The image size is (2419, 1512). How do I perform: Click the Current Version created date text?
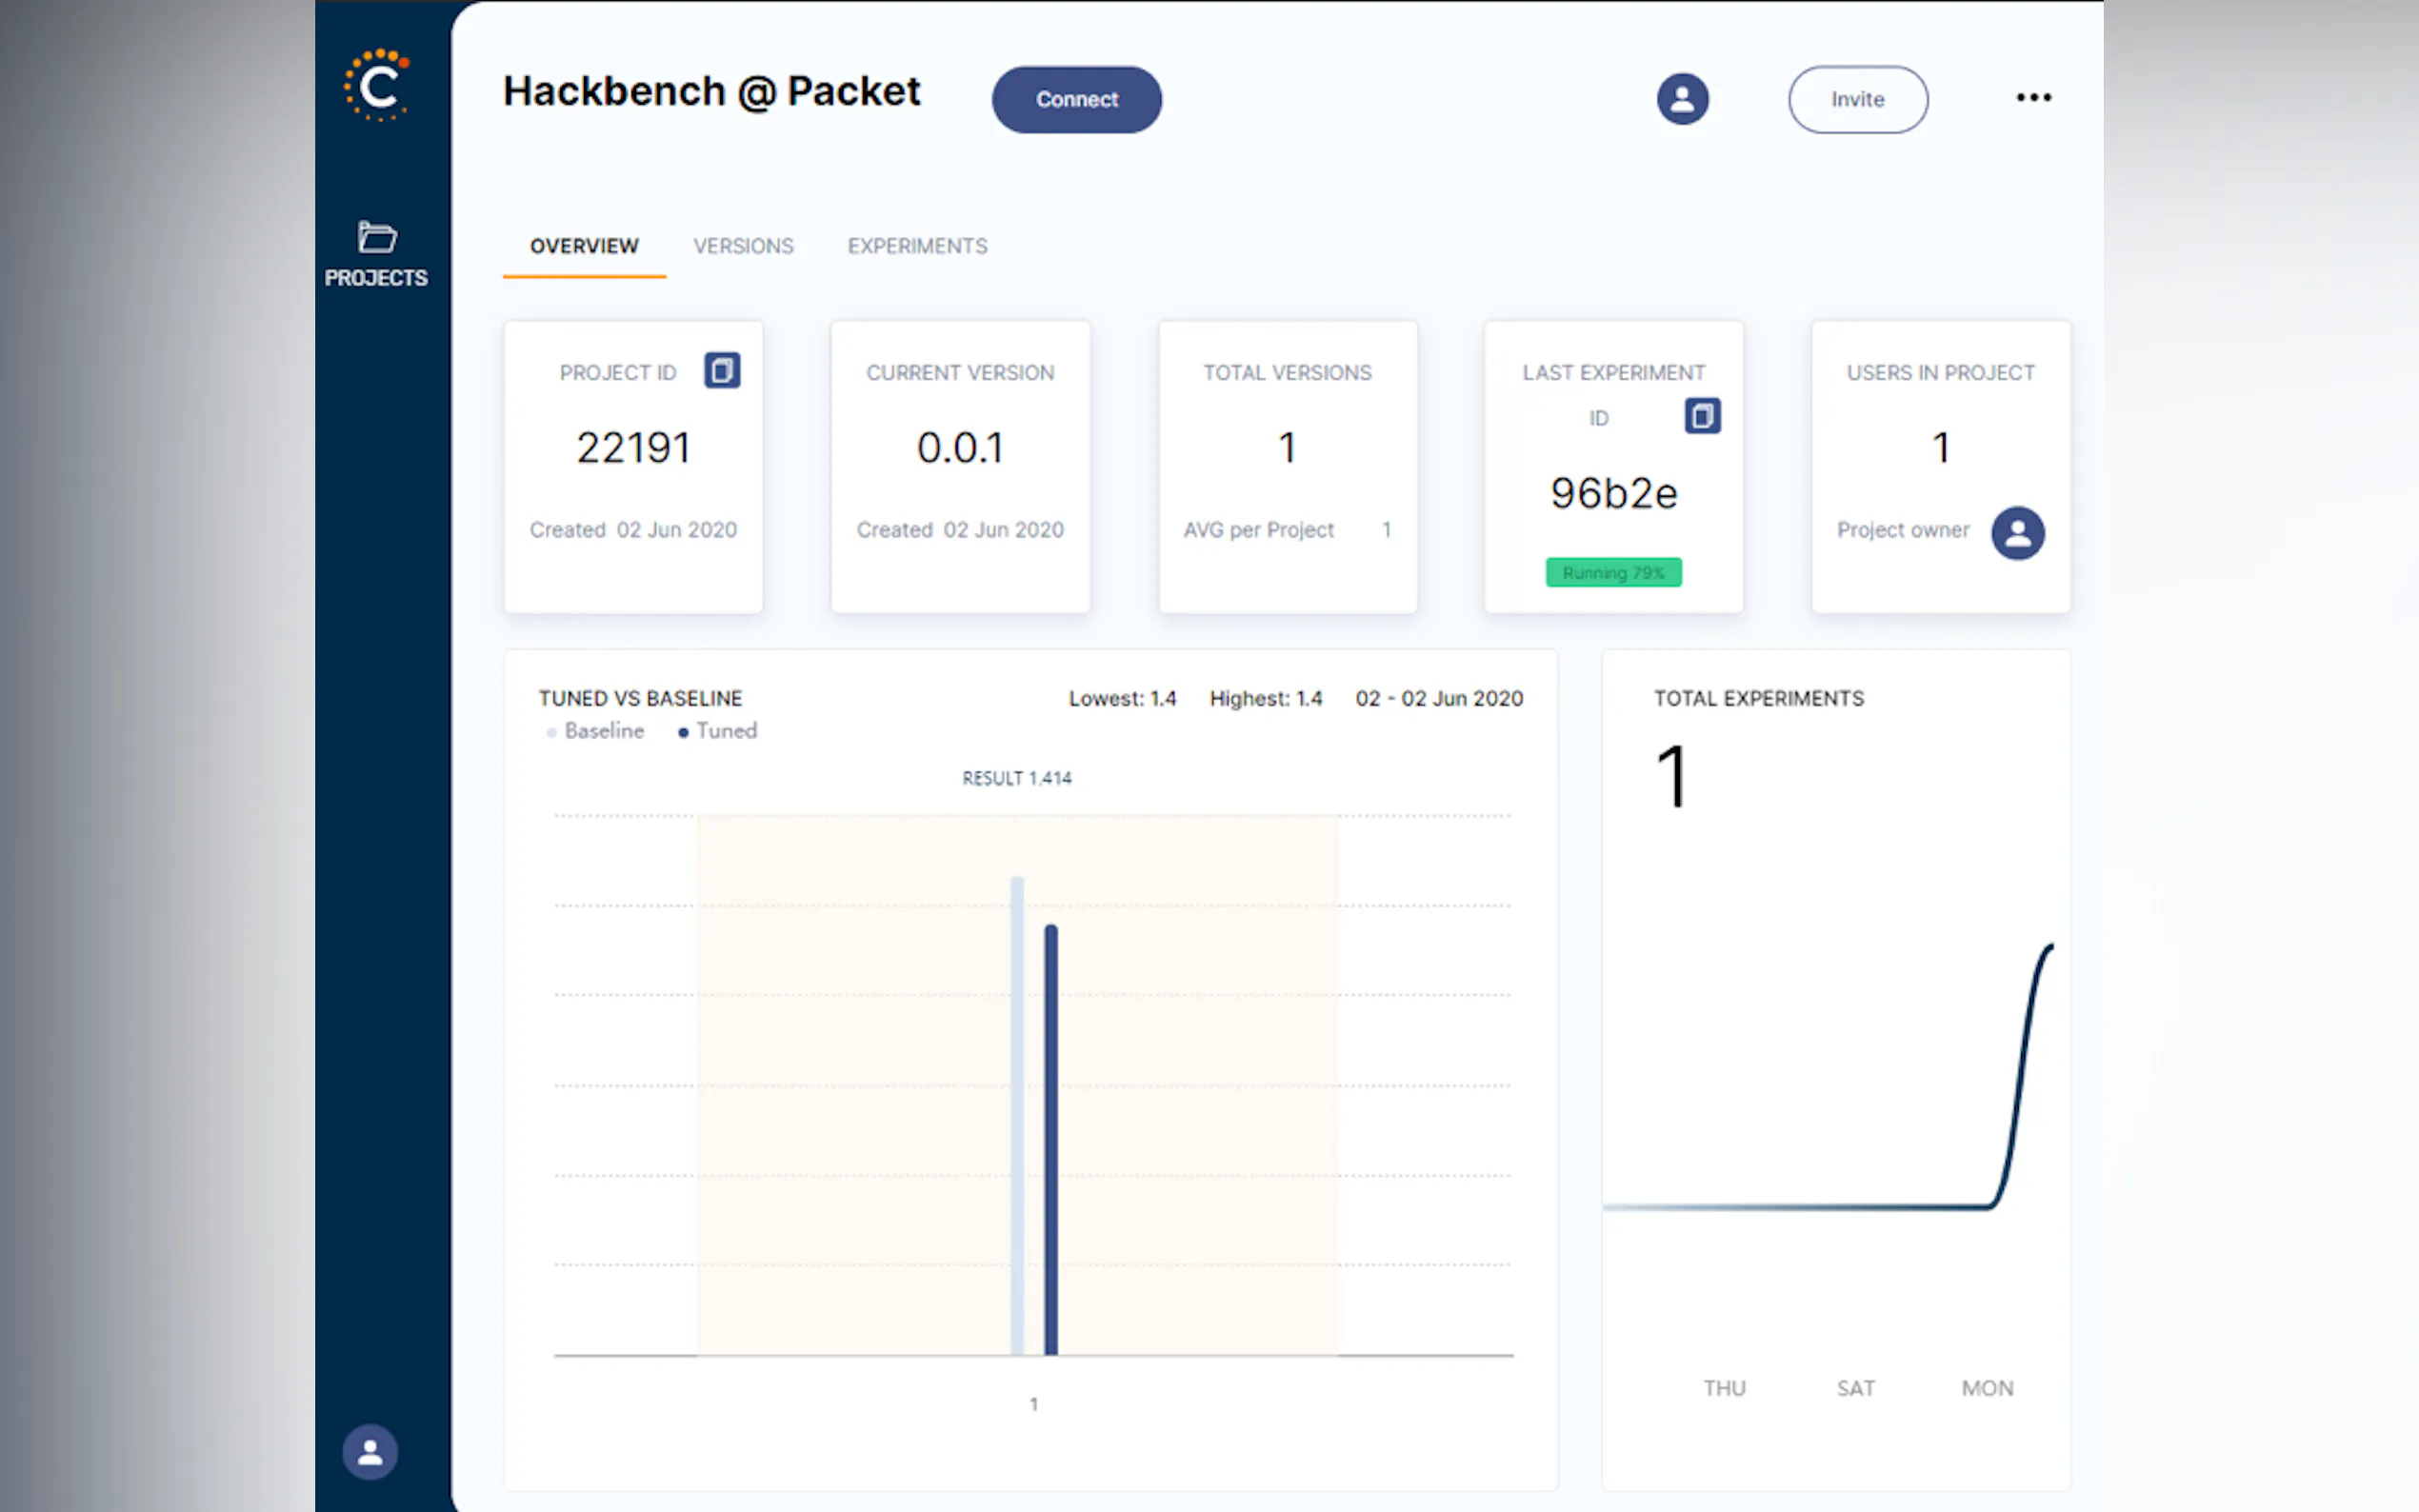click(x=960, y=530)
